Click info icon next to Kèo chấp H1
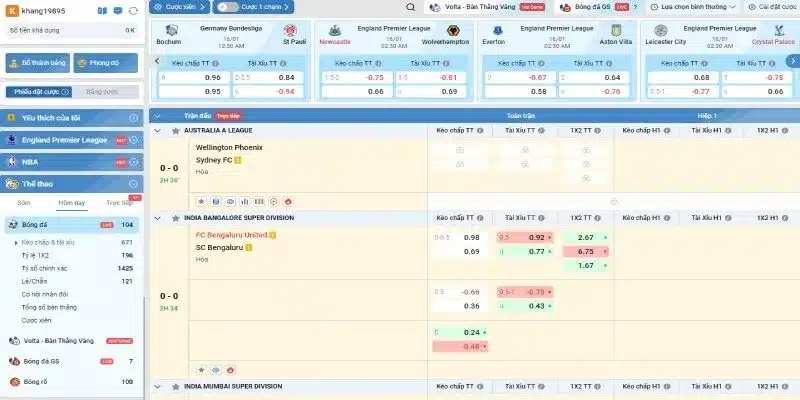This screenshot has height=400, width=800. pyautogui.click(x=665, y=131)
